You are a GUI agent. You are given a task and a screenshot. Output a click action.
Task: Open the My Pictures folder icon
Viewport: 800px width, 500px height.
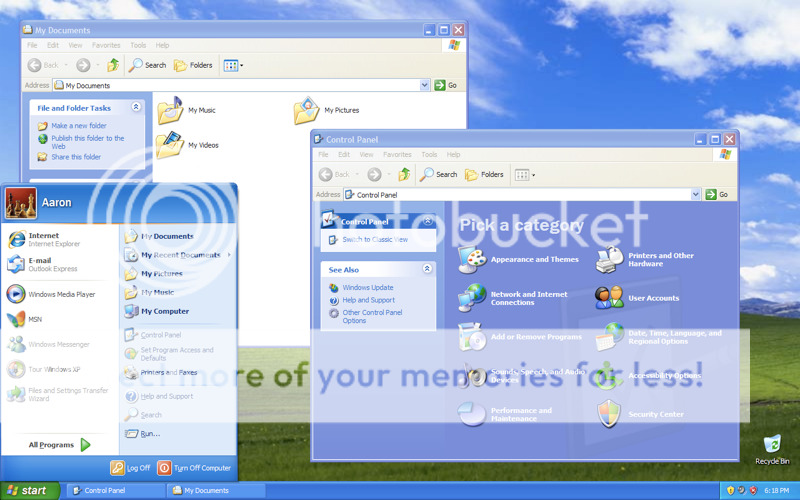(307, 110)
